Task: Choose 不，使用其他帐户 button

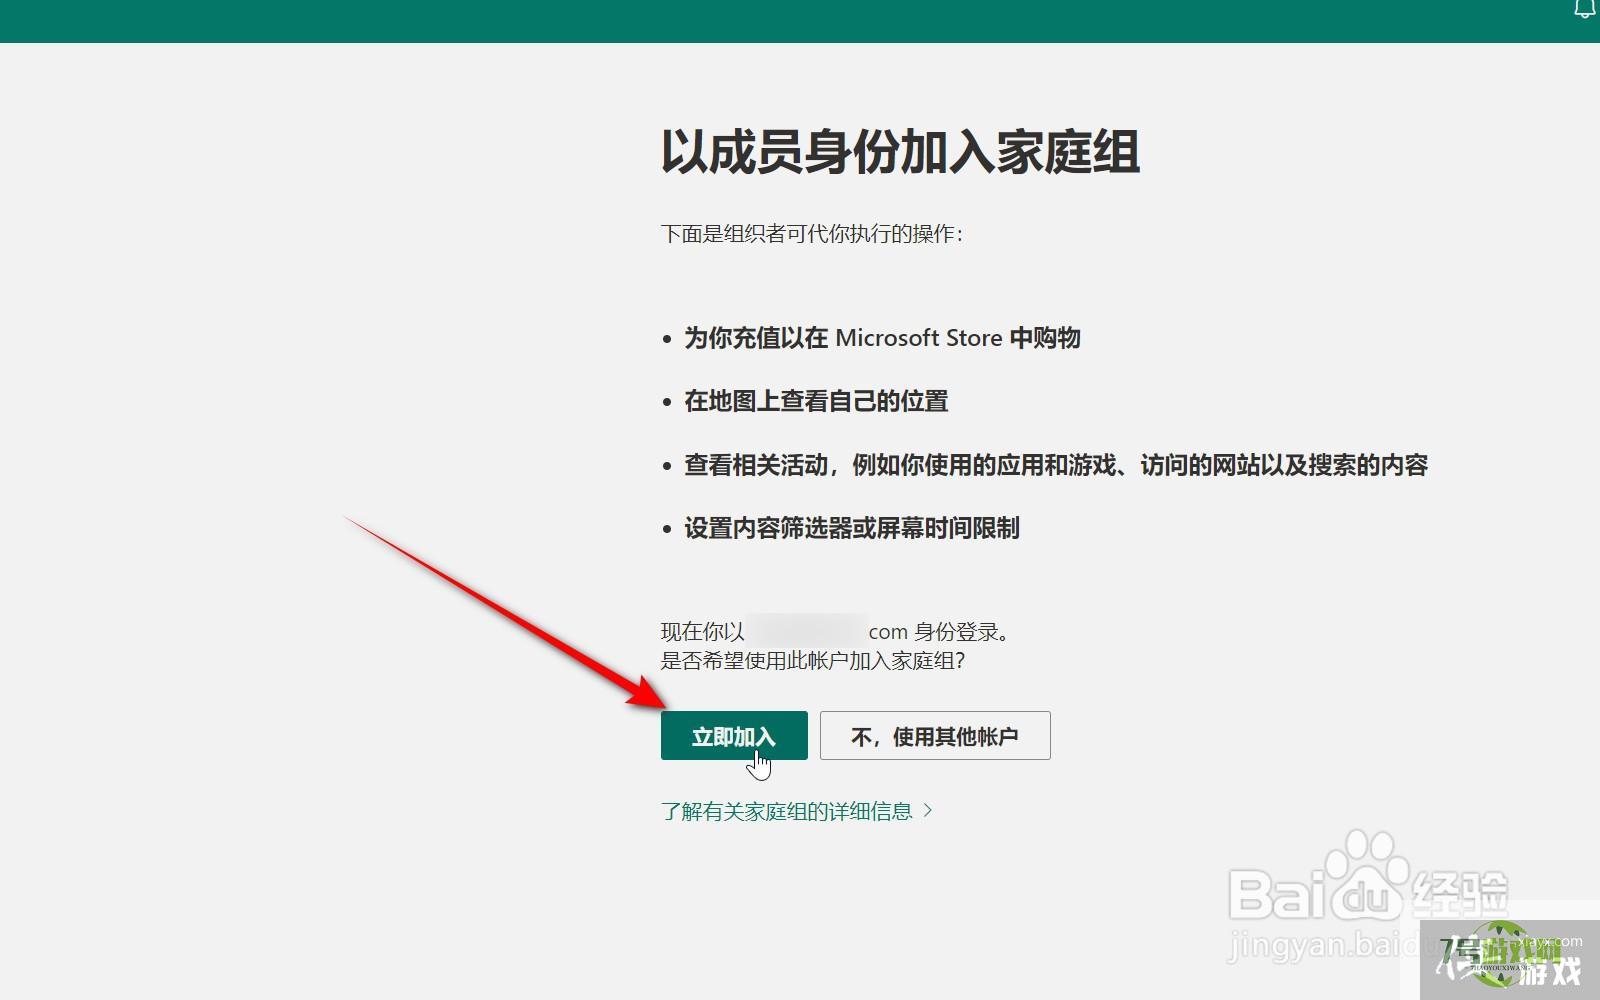Action: pos(935,736)
